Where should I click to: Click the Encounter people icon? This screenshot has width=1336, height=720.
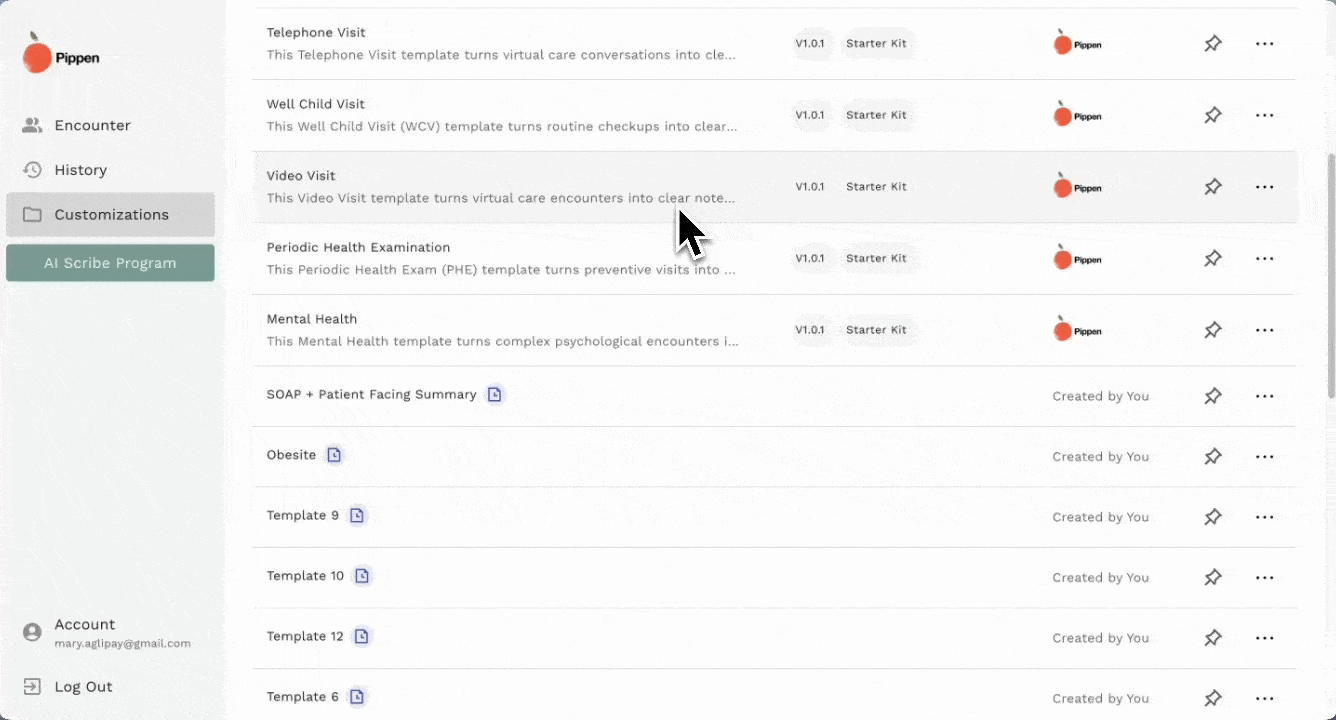coord(32,125)
